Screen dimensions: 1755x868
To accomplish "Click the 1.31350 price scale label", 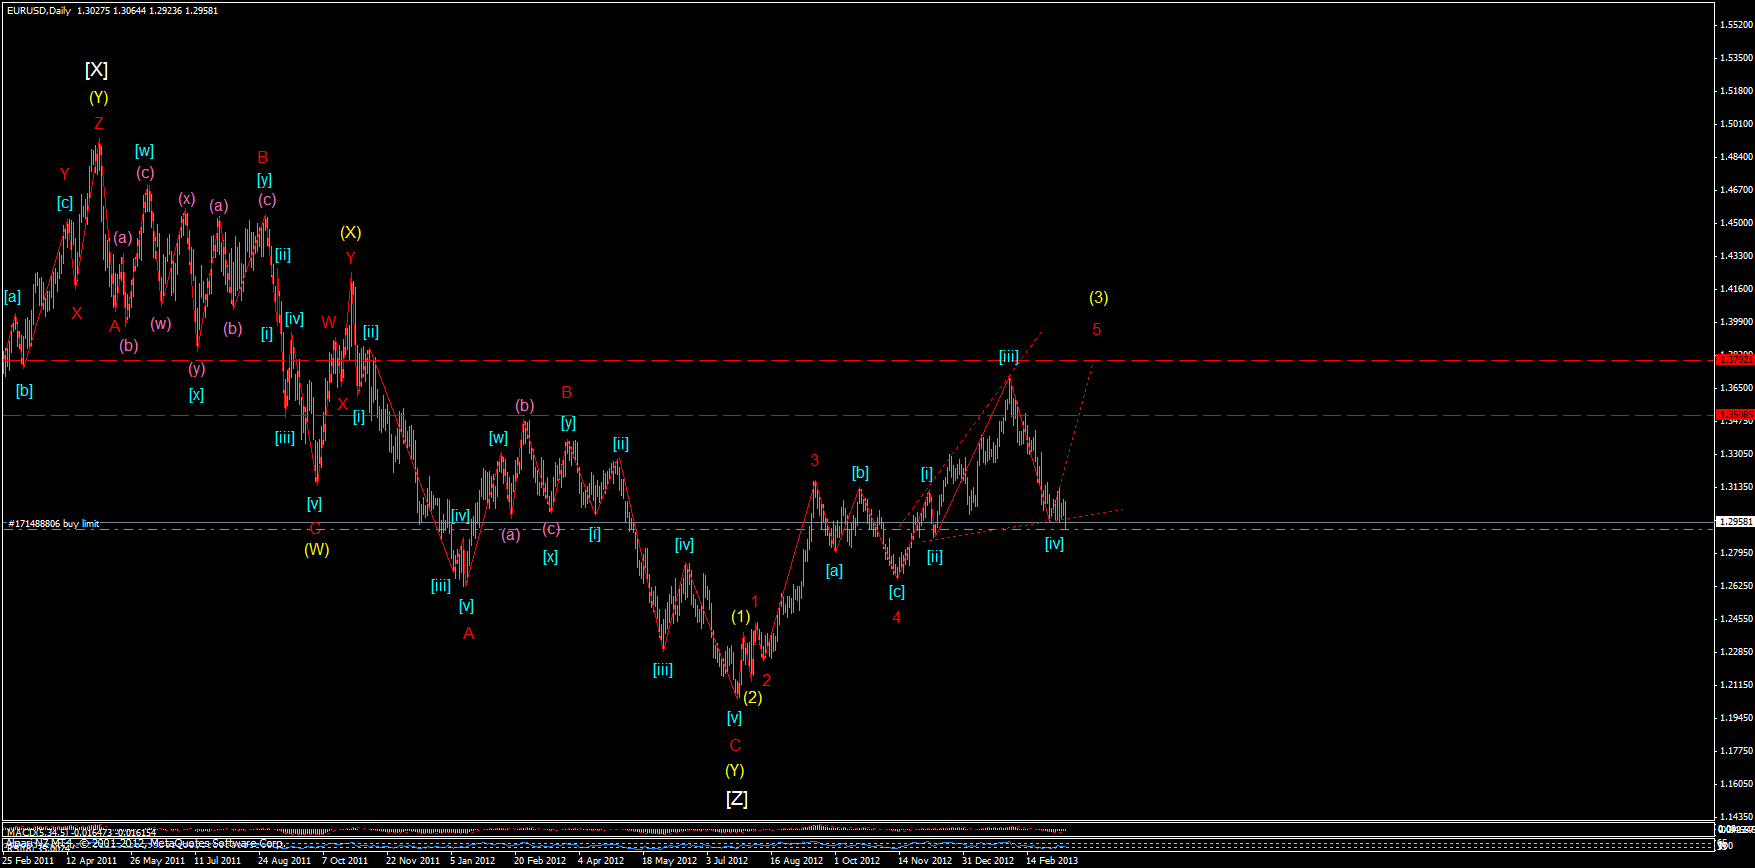I will (x=1736, y=487).
